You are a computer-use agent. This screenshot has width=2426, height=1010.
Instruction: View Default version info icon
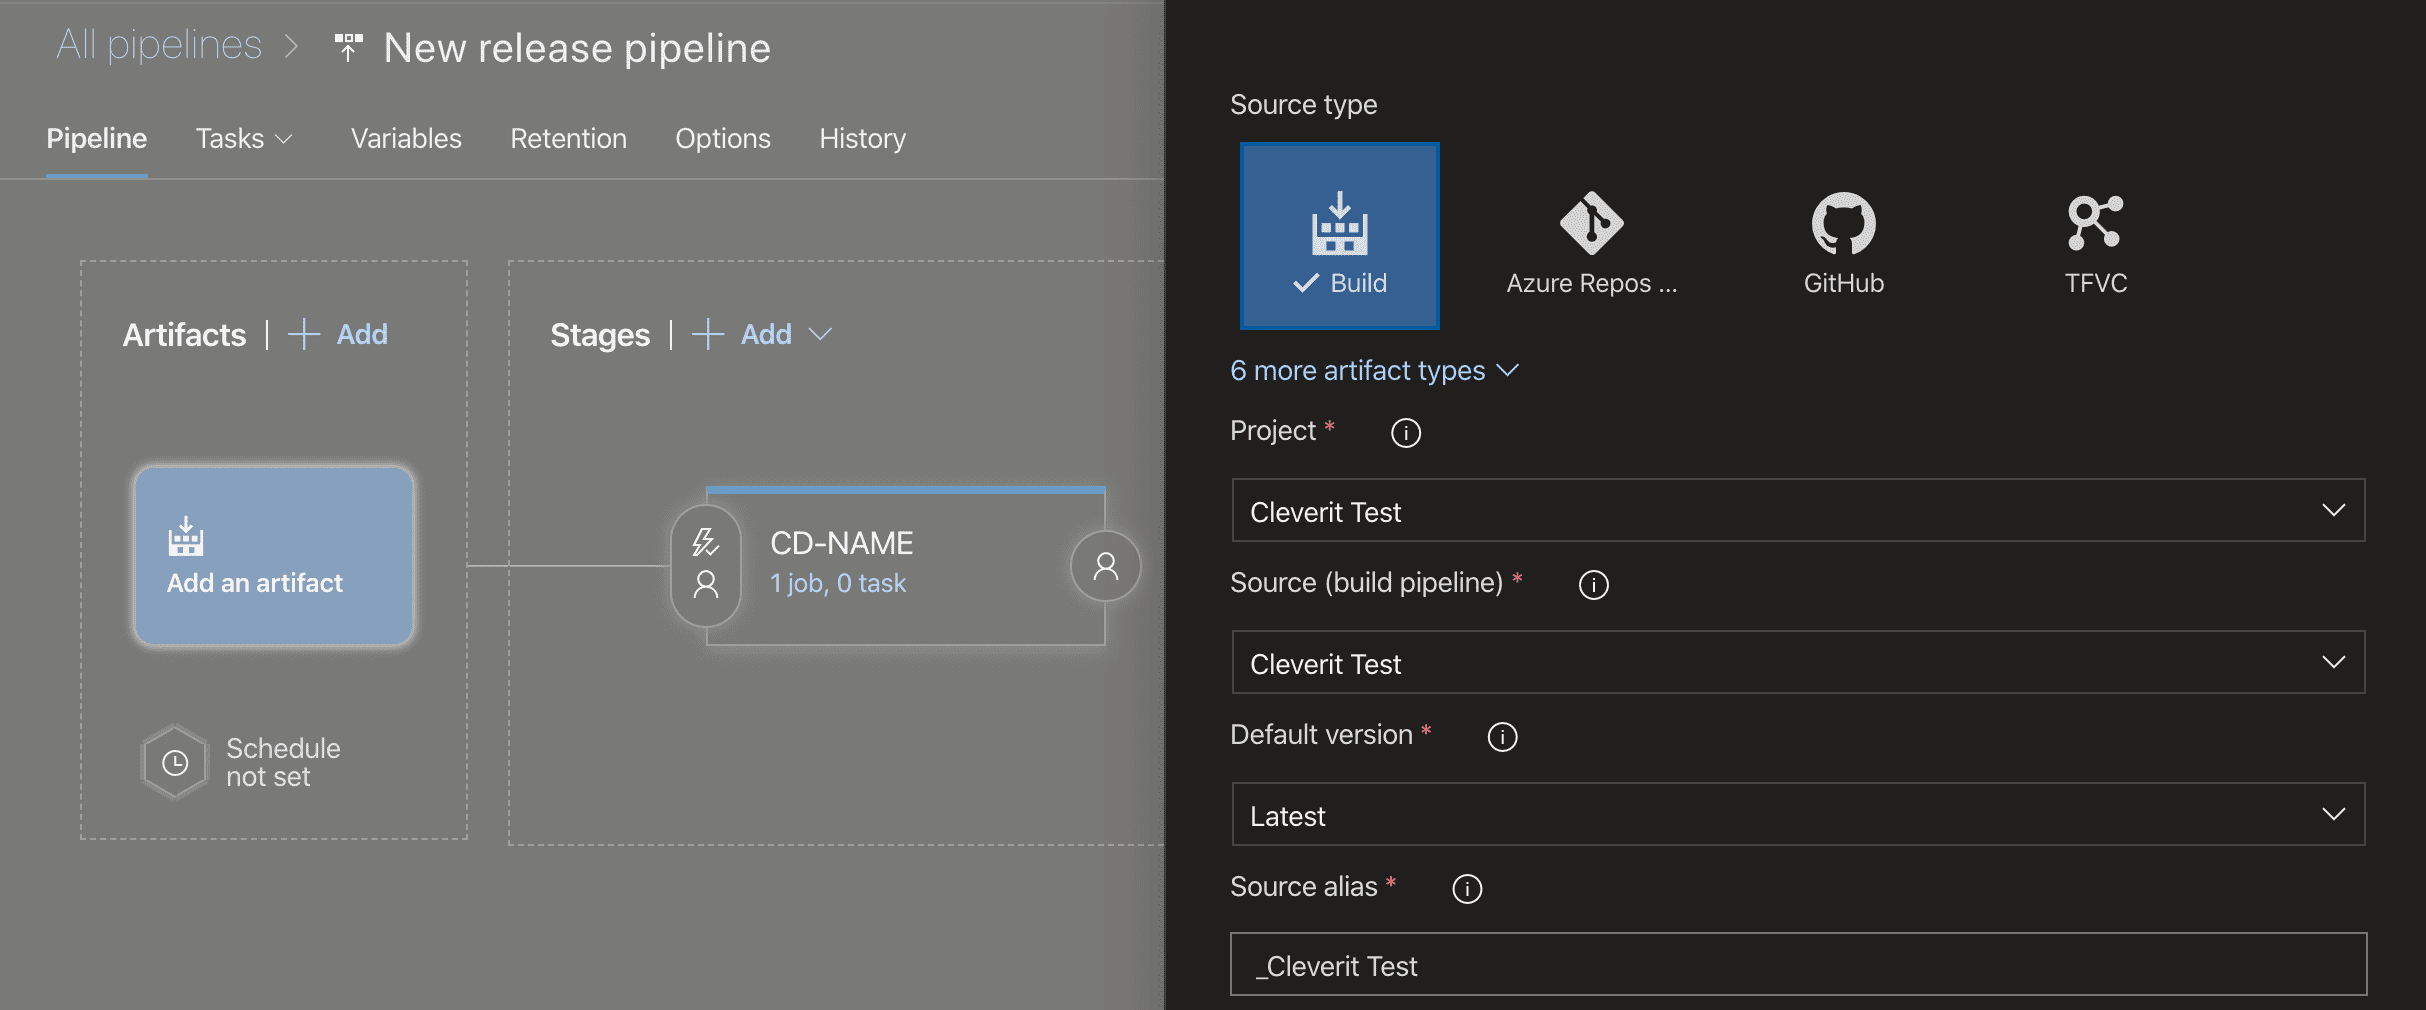[x=1502, y=737]
